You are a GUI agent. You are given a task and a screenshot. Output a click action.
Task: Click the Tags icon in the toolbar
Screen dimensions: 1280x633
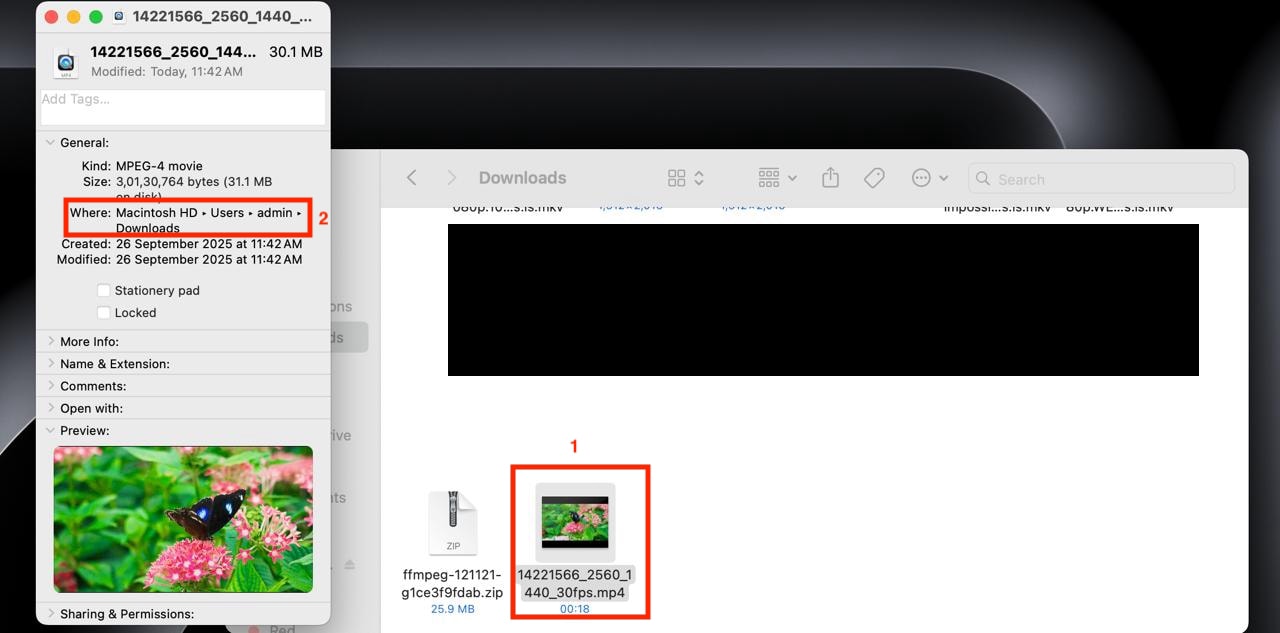point(873,177)
